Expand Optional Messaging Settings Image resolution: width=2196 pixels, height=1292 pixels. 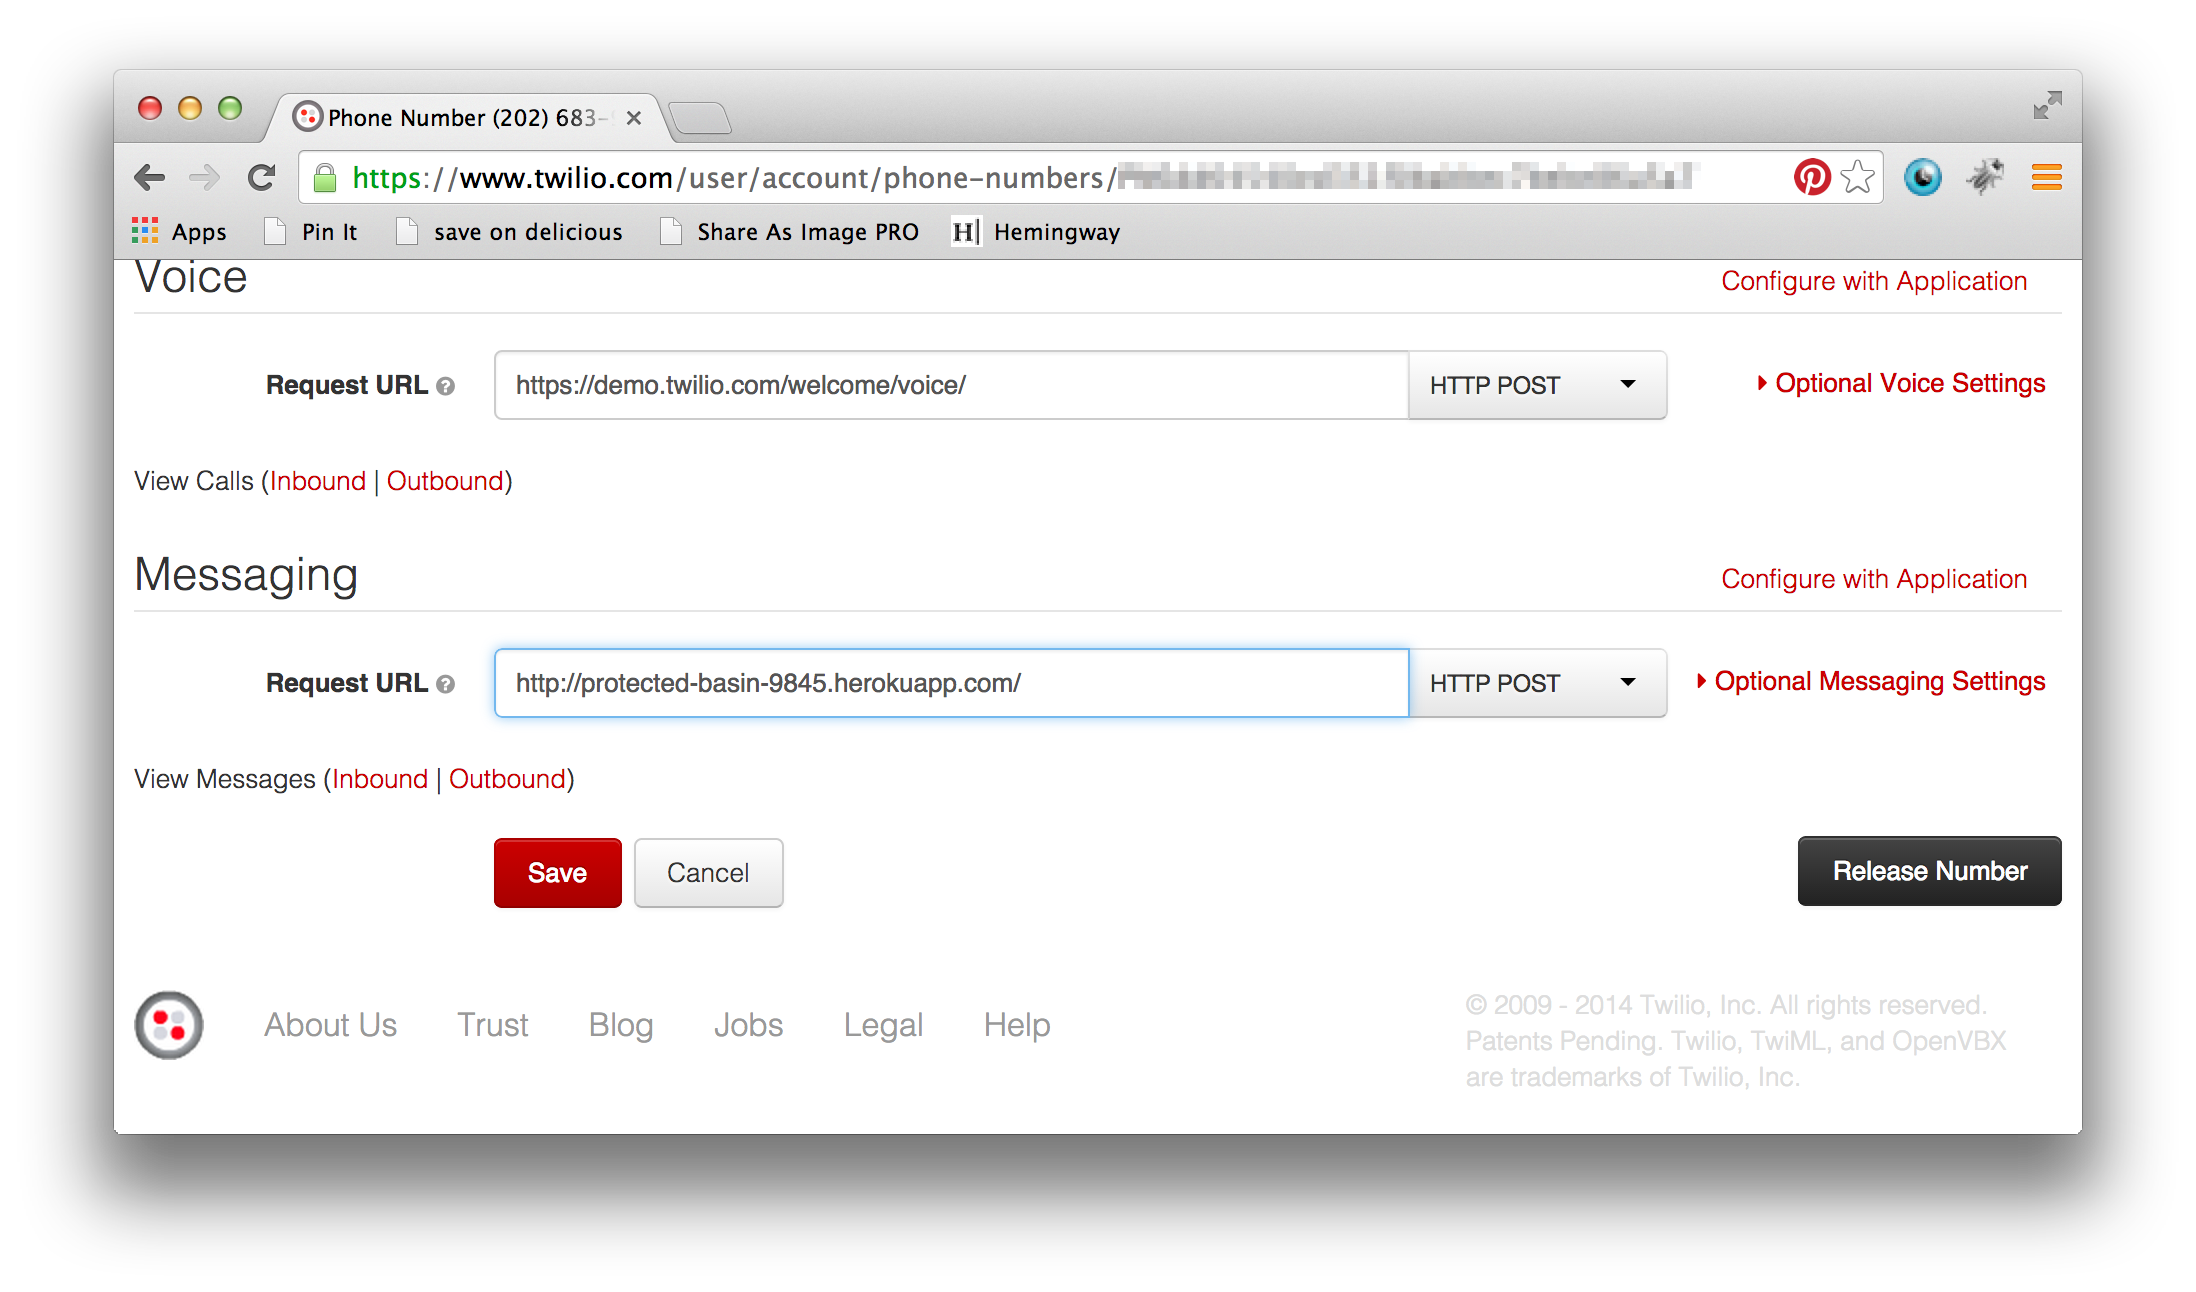click(1871, 681)
